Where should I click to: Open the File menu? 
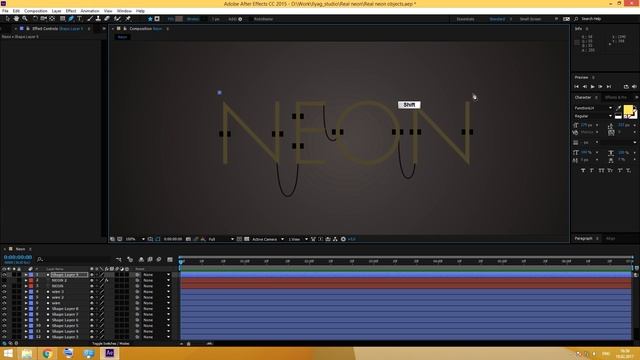(5, 11)
